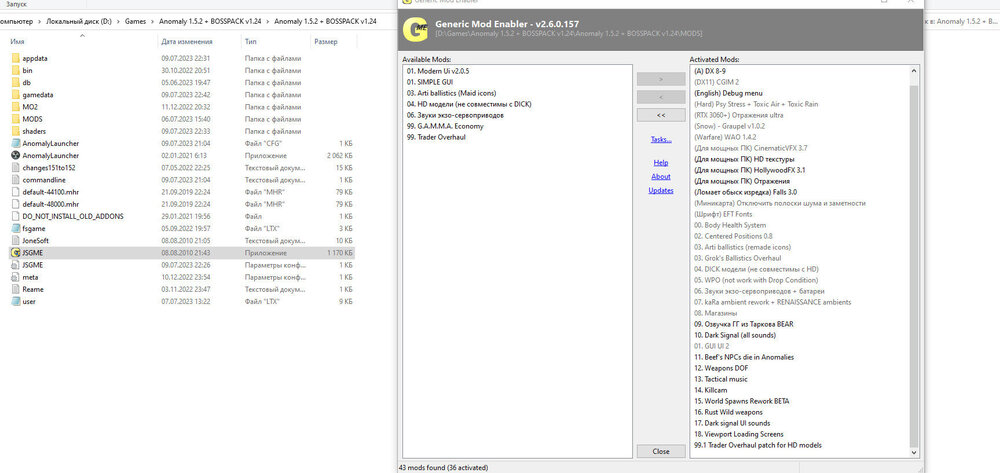The image size is (1000, 473).
Task: Select 03. Arti ballistics (Maid icons)
Action: tap(451, 92)
